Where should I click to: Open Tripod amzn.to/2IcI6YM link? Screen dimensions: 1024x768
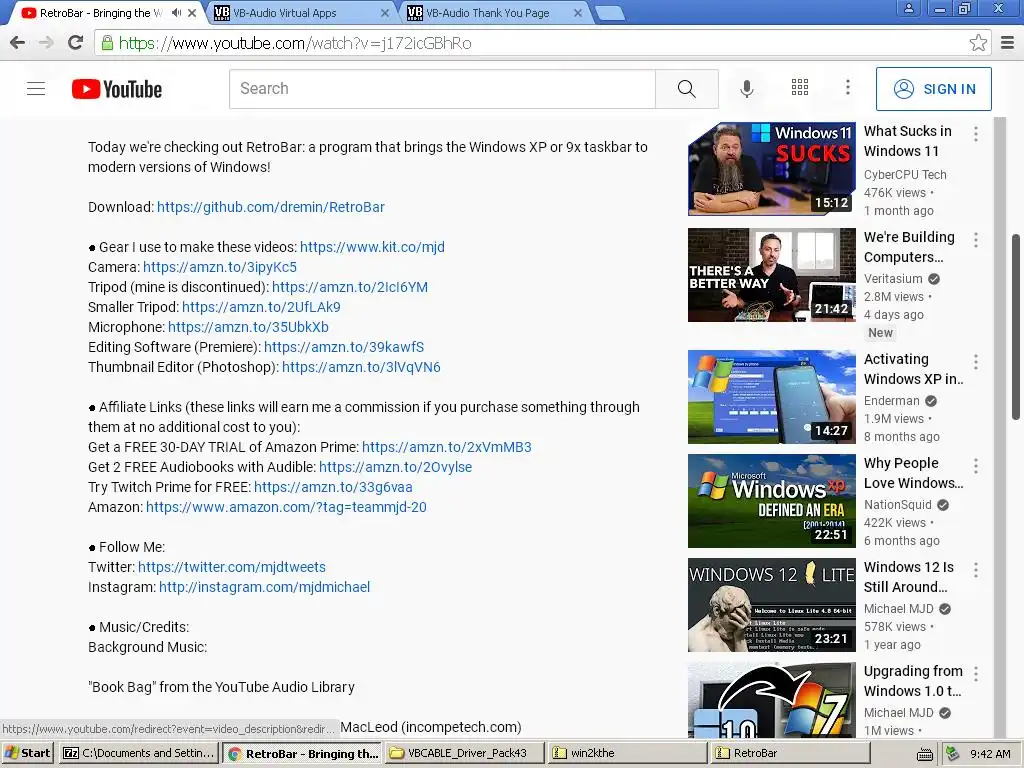tap(350, 287)
